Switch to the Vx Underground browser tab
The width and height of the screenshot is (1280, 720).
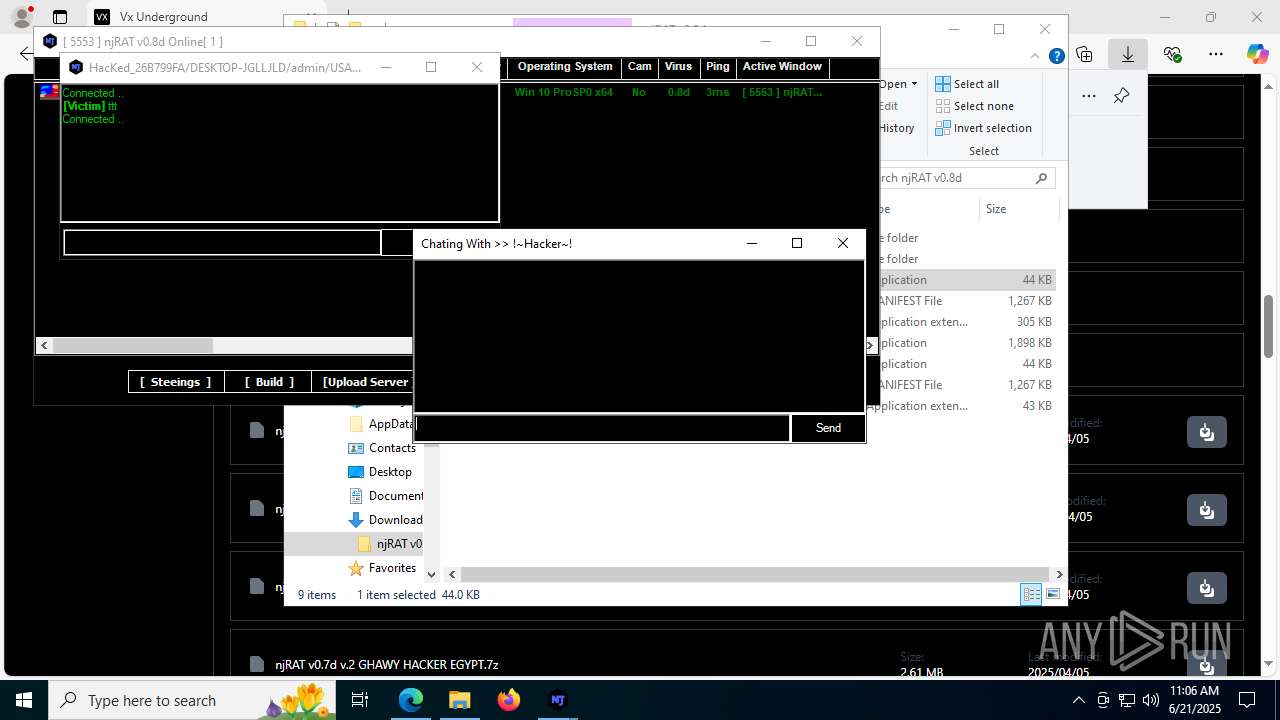[164, 17]
